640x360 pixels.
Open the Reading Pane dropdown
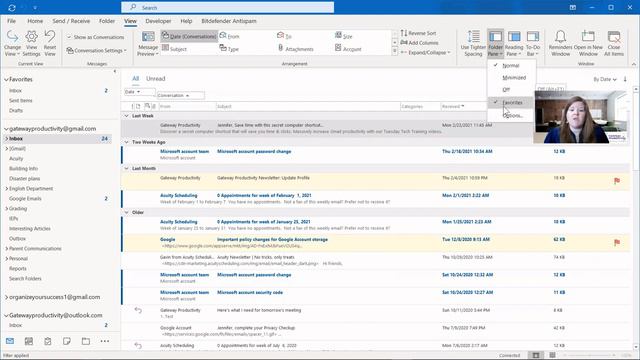coord(514,43)
